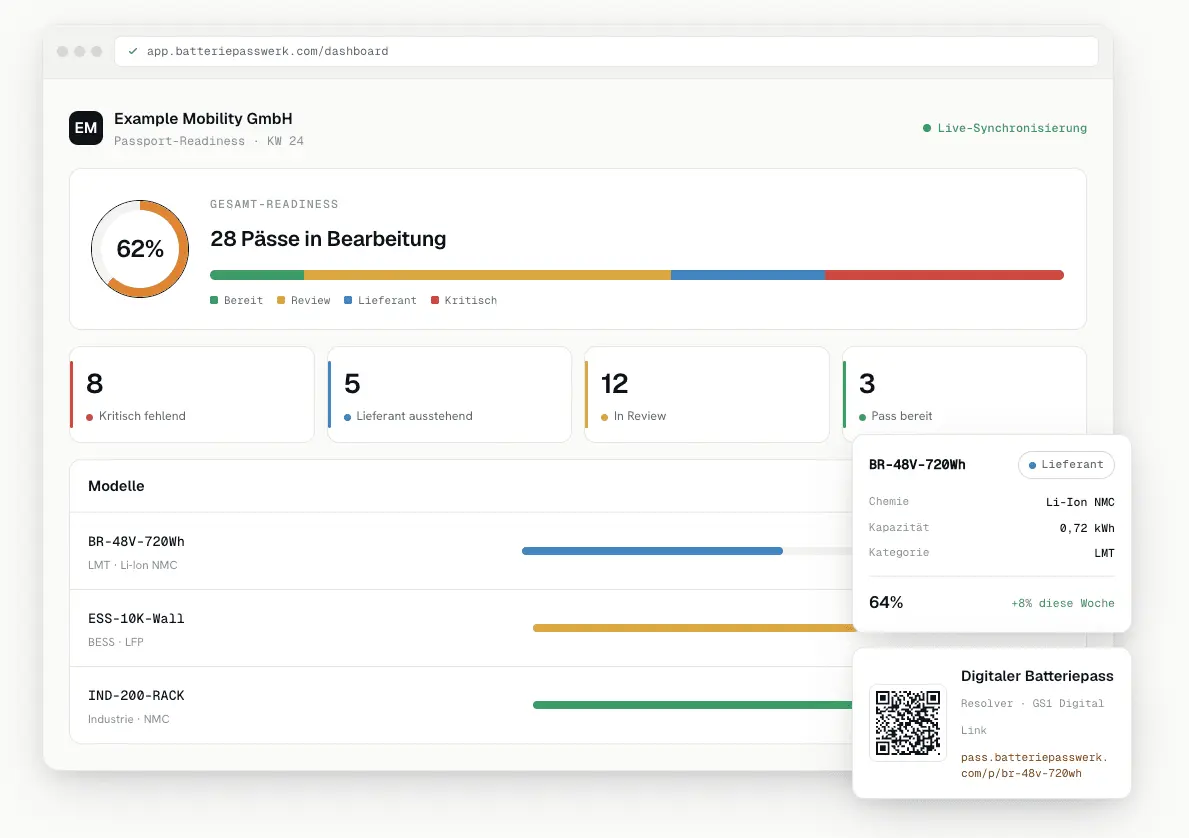The width and height of the screenshot is (1189, 838).
Task: Click the 64% value in detail card
Action: (x=886, y=602)
